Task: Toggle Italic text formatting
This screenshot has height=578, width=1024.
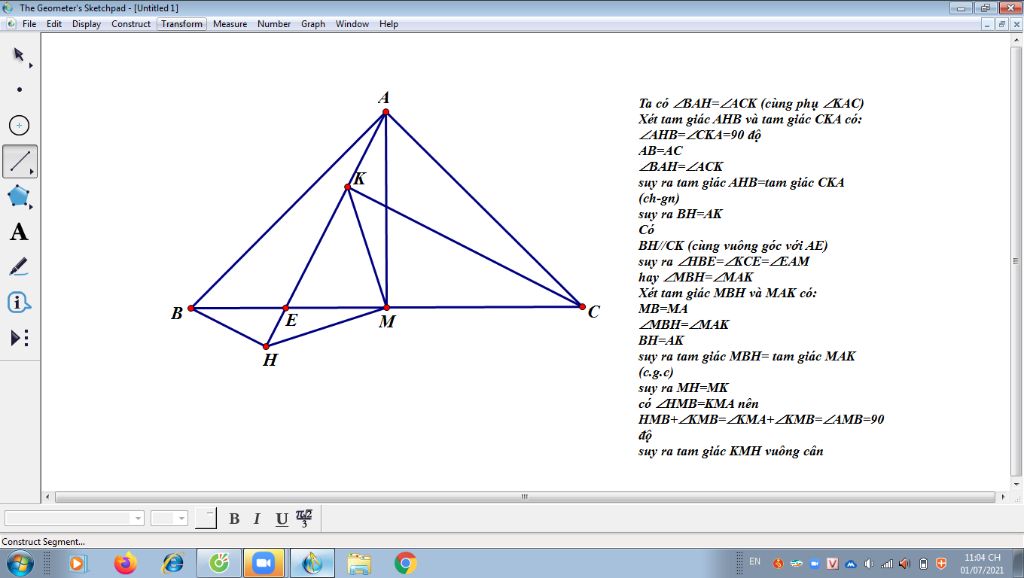Action: tap(257, 519)
